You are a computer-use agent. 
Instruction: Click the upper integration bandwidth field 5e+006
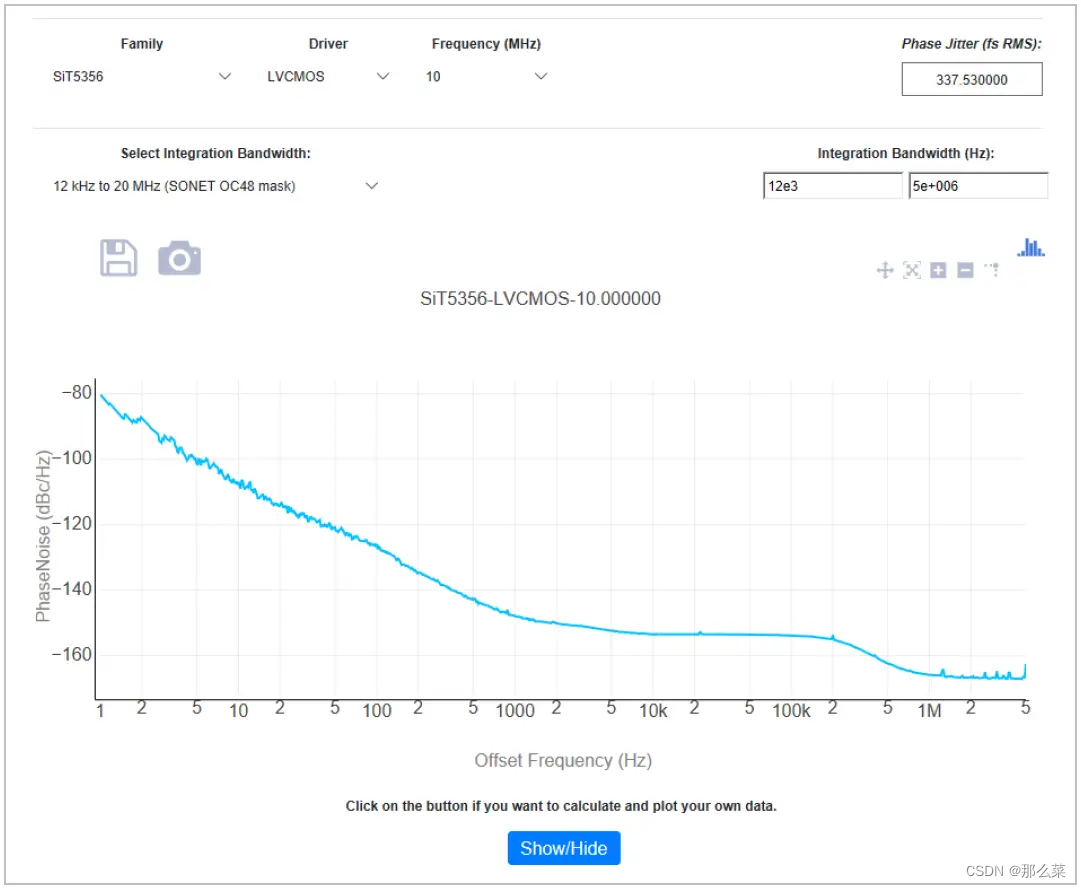[x=978, y=186]
